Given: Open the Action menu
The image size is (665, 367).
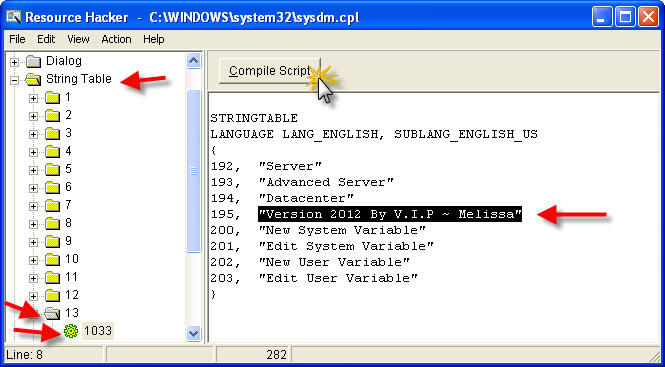Looking at the screenshot, I should click(116, 39).
